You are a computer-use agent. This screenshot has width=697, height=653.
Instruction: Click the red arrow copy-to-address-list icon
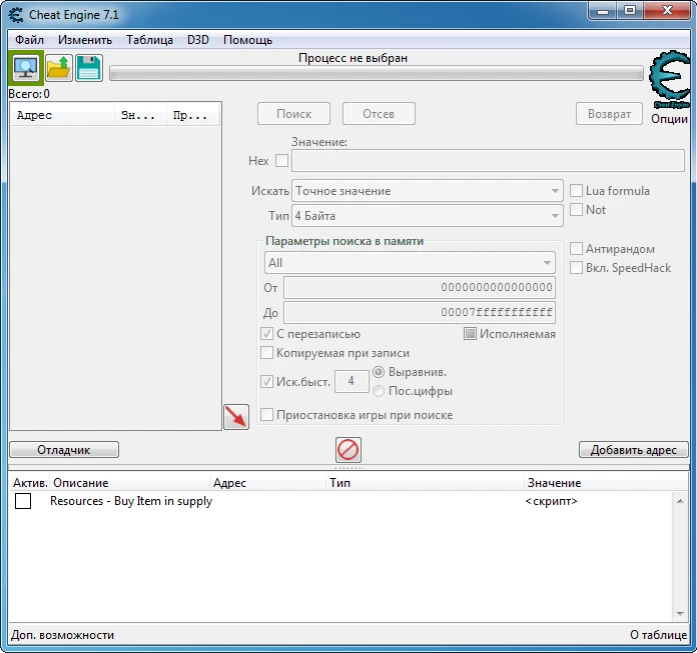pos(236,416)
